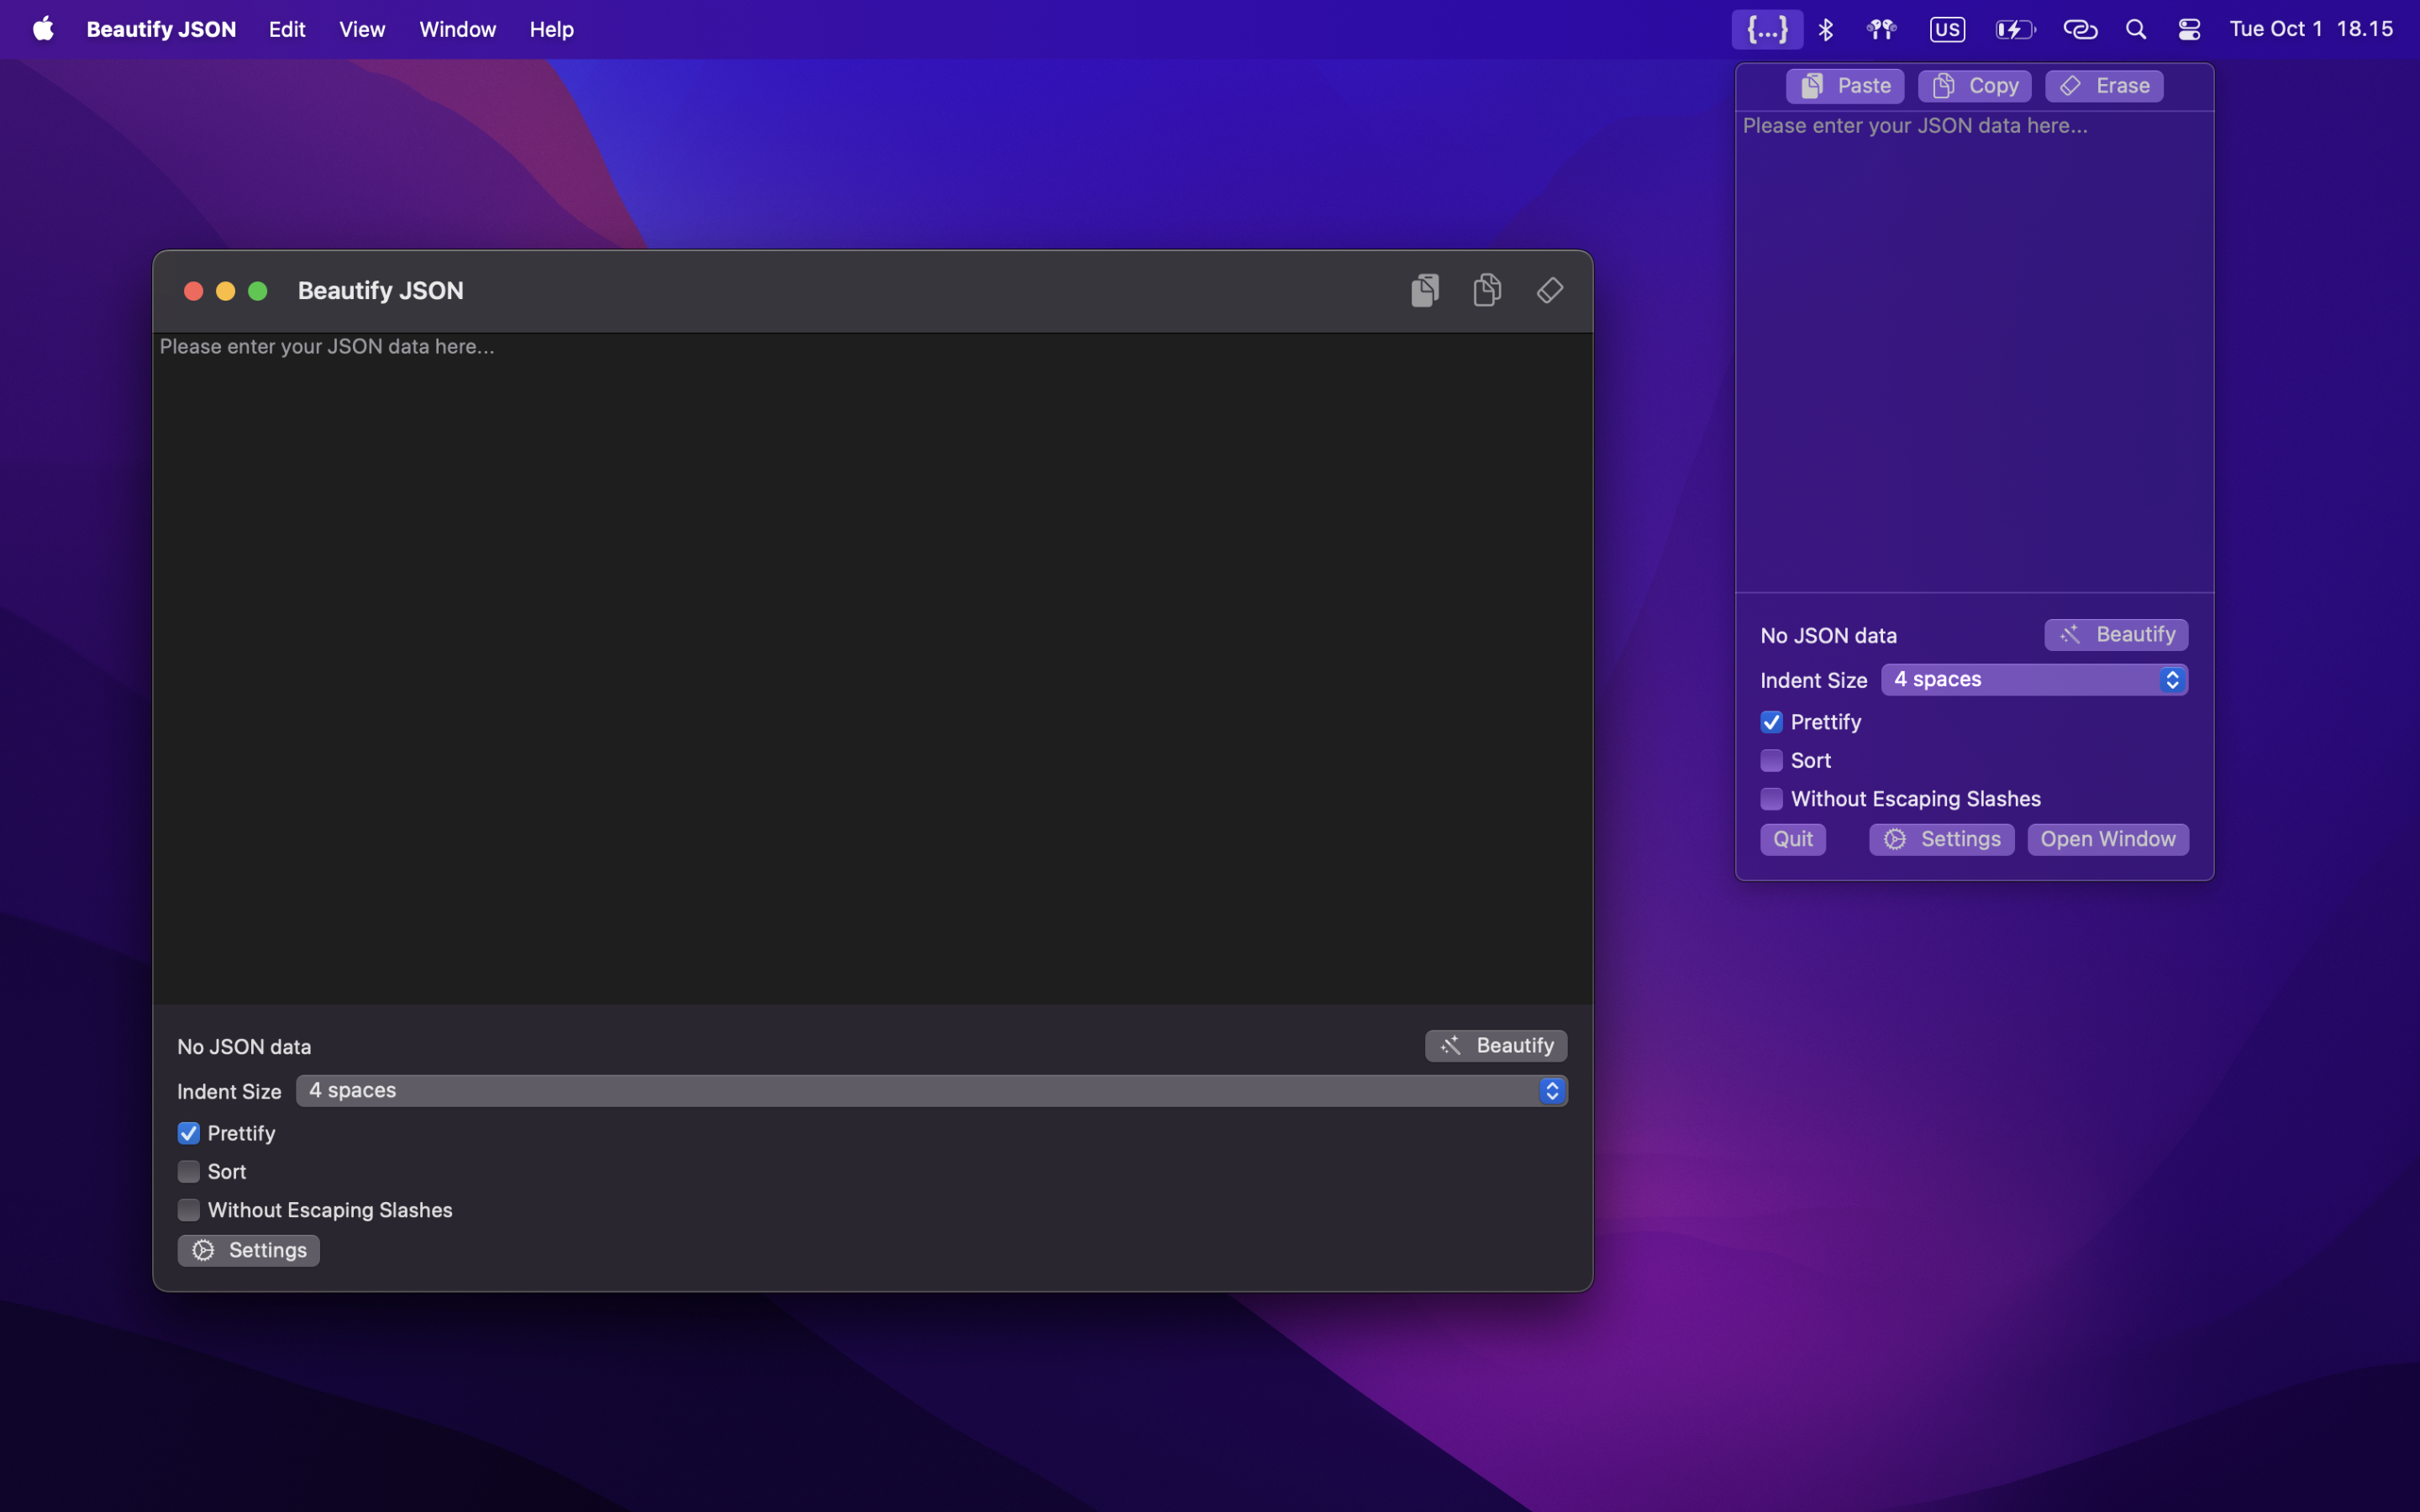The image size is (2420, 1512).
Task: Change Indent Size using the popover stepper
Action: point(2171,679)
